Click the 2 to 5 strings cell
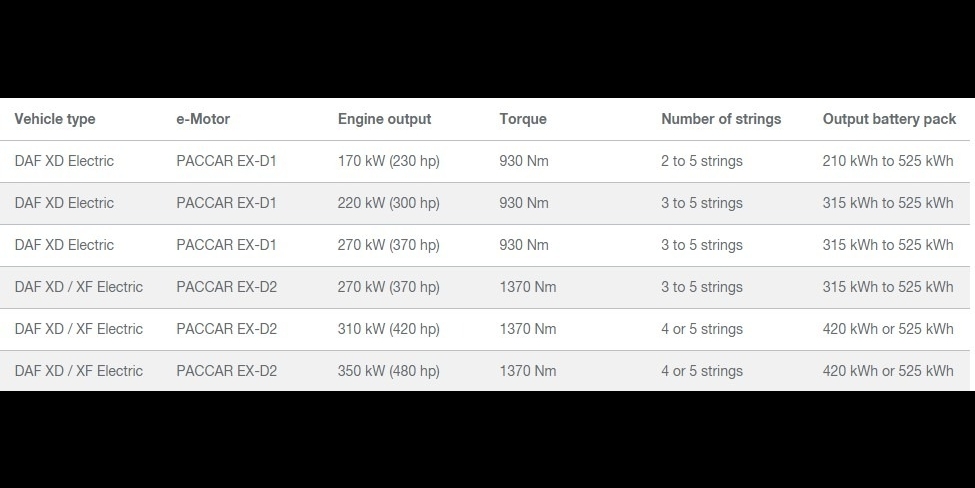Image resolution: width=975 pixels, height=488 pixels. pyautogui.click(x=701, y=161)
